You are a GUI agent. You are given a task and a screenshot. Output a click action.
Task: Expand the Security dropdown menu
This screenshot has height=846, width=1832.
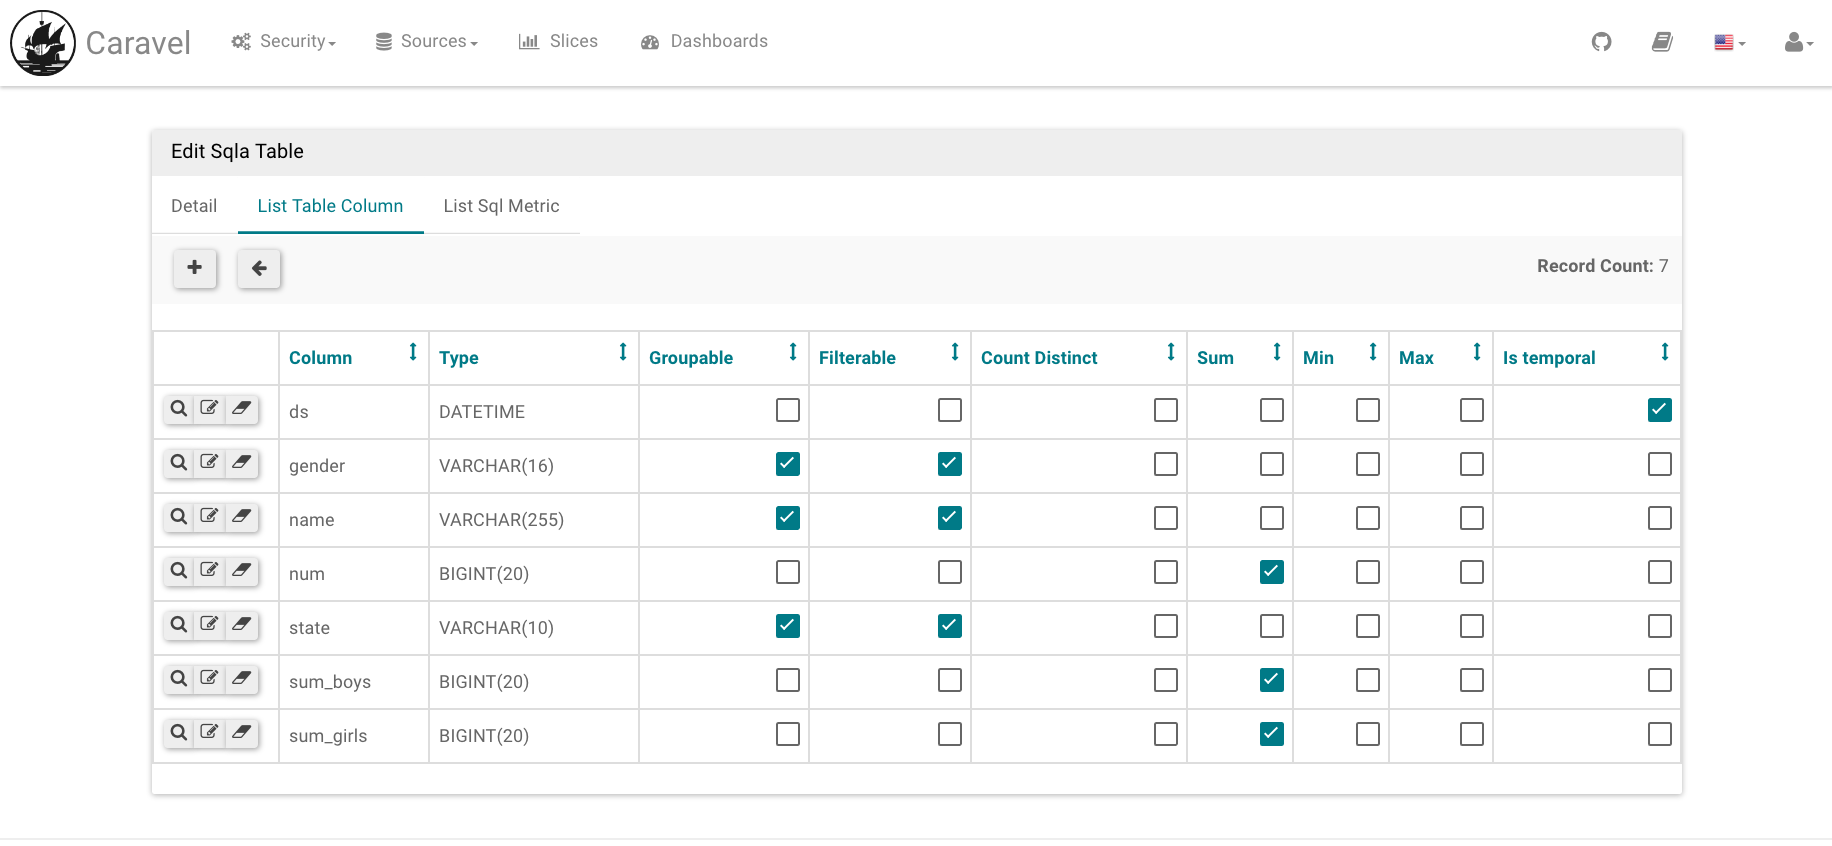coord(284,42)
